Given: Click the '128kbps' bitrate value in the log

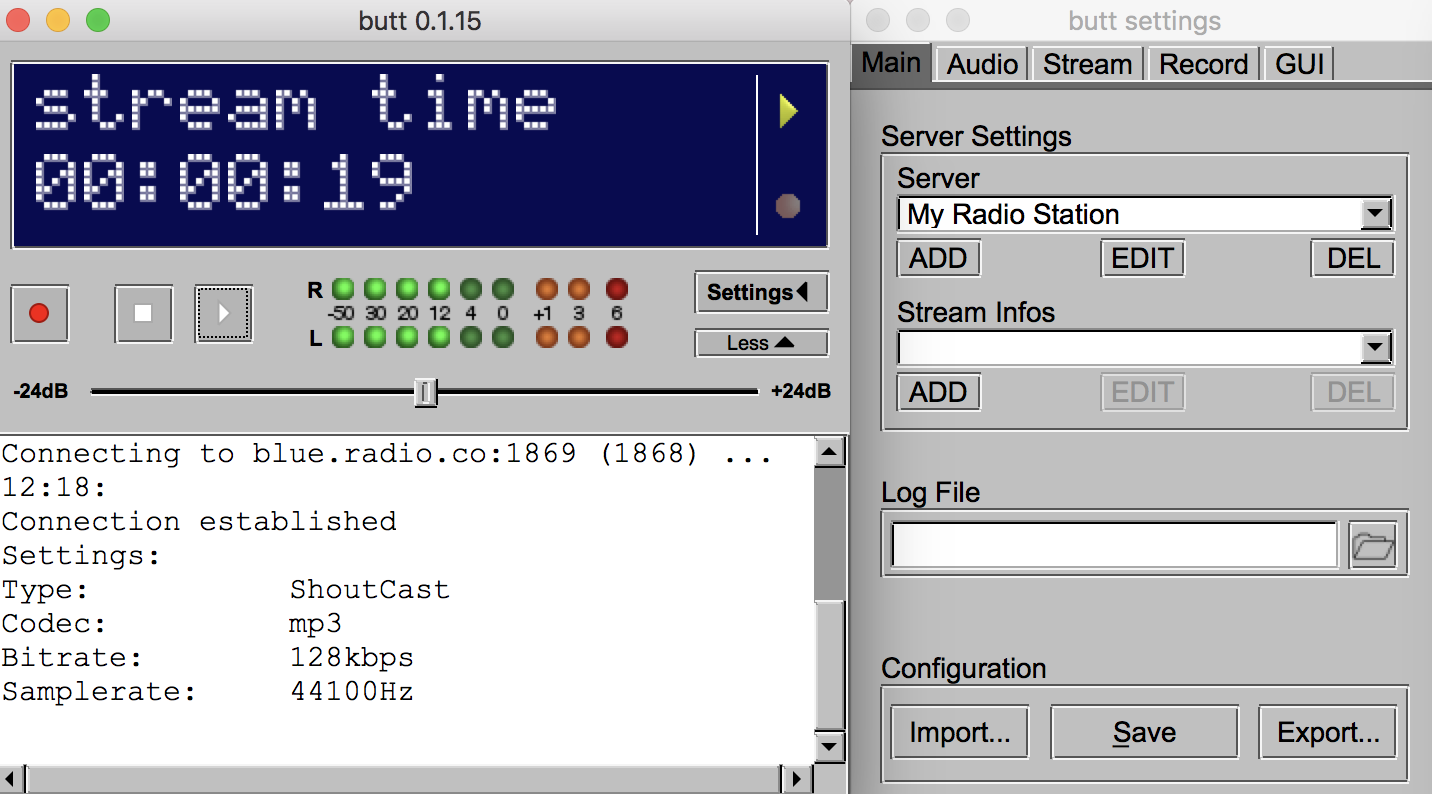Looking at the screenshot, I should 352,658.
